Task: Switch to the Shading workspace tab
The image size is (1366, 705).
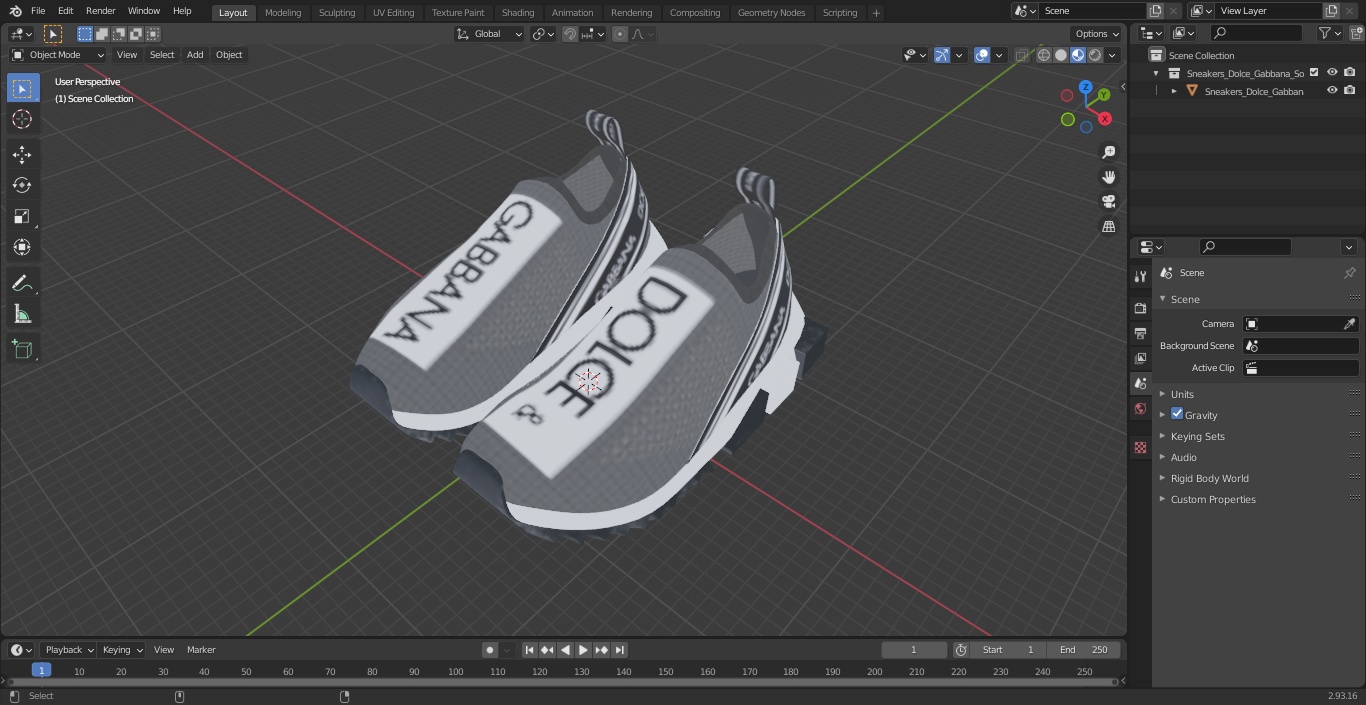Action: (518, 13)
